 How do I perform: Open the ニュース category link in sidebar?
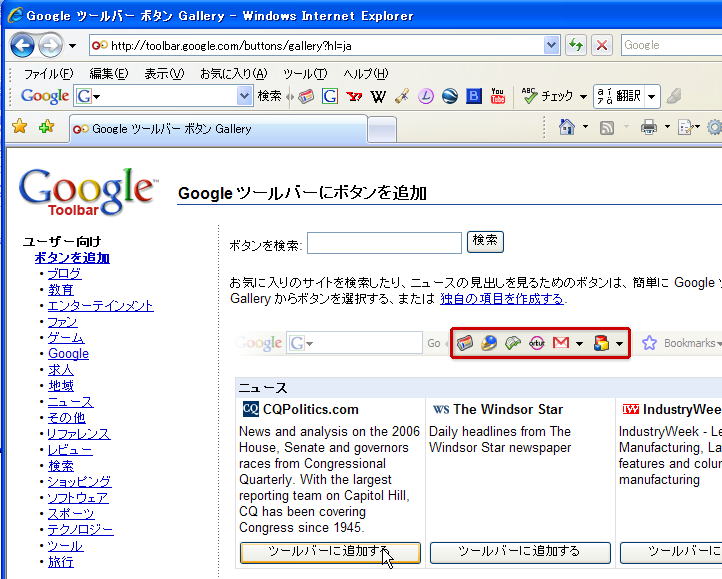(x=70, y=402)
